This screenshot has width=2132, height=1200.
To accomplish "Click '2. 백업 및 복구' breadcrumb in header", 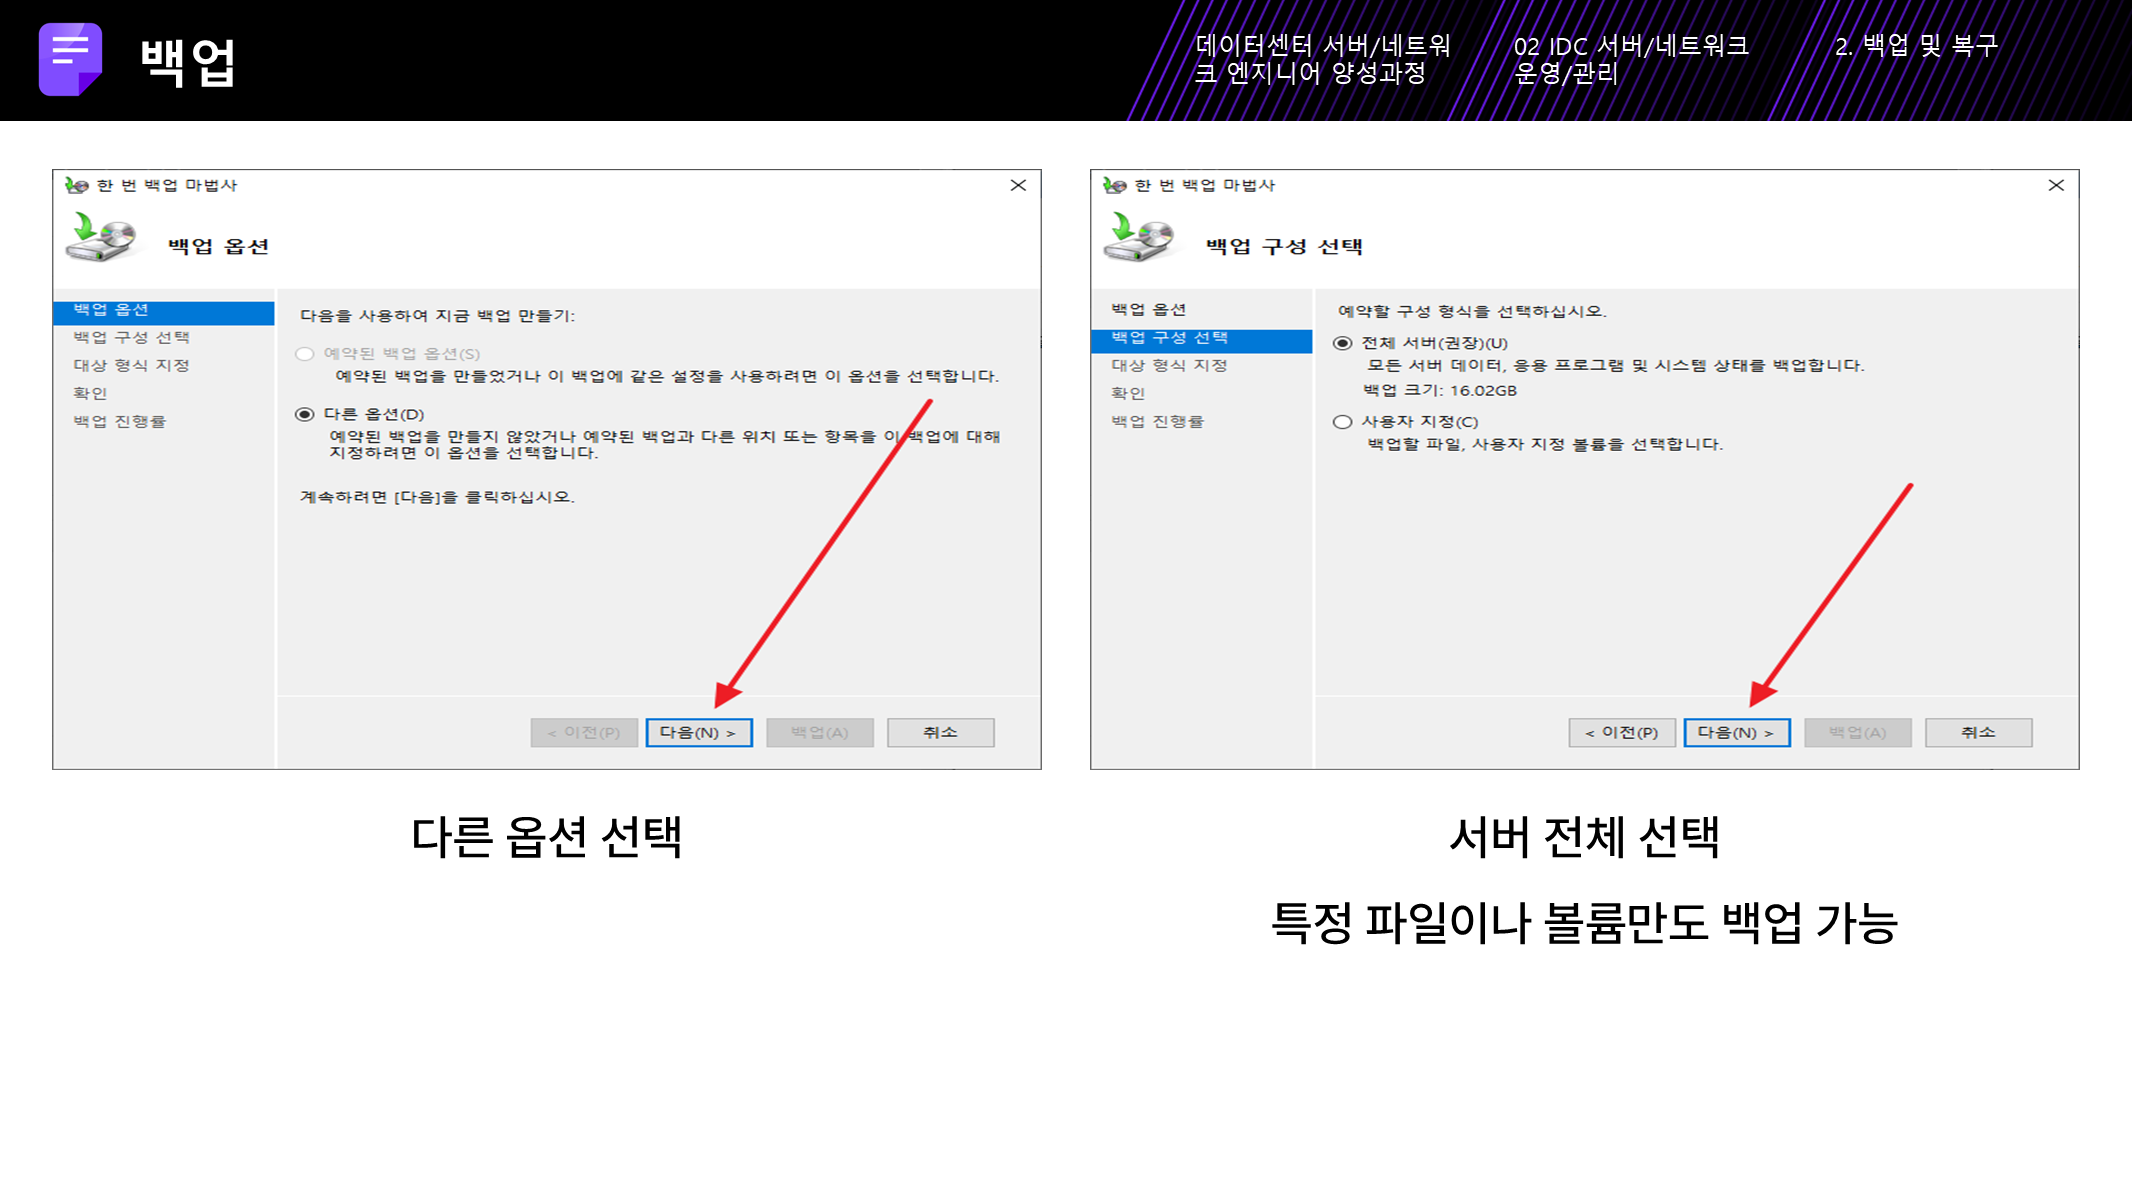I will click(1915, 46).
